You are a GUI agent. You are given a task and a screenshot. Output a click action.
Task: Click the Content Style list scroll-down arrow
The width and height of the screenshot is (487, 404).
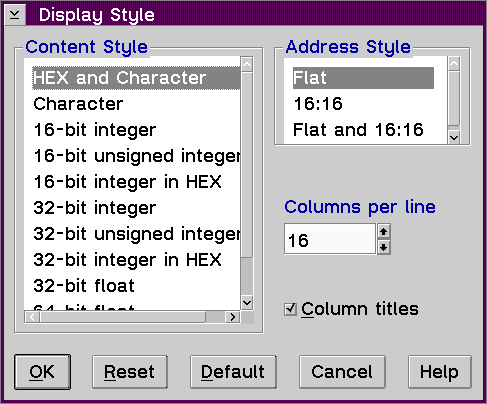point(247,303)
